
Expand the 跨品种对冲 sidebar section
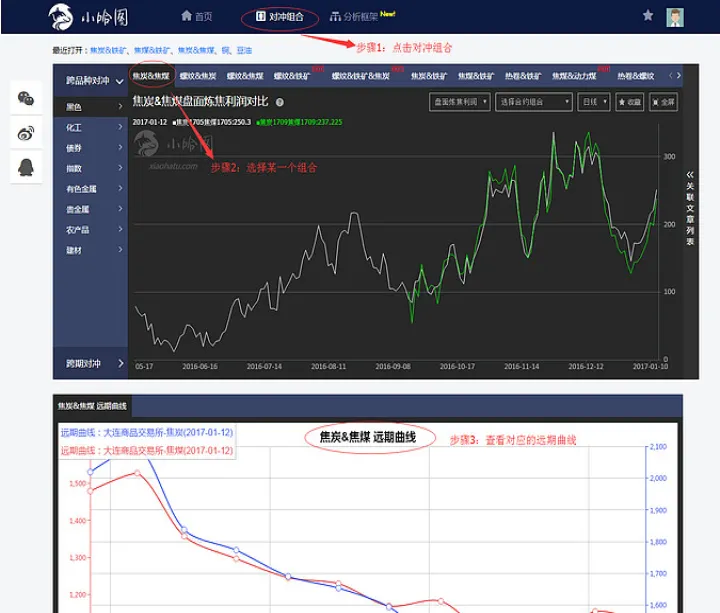(x=91, y=81)
